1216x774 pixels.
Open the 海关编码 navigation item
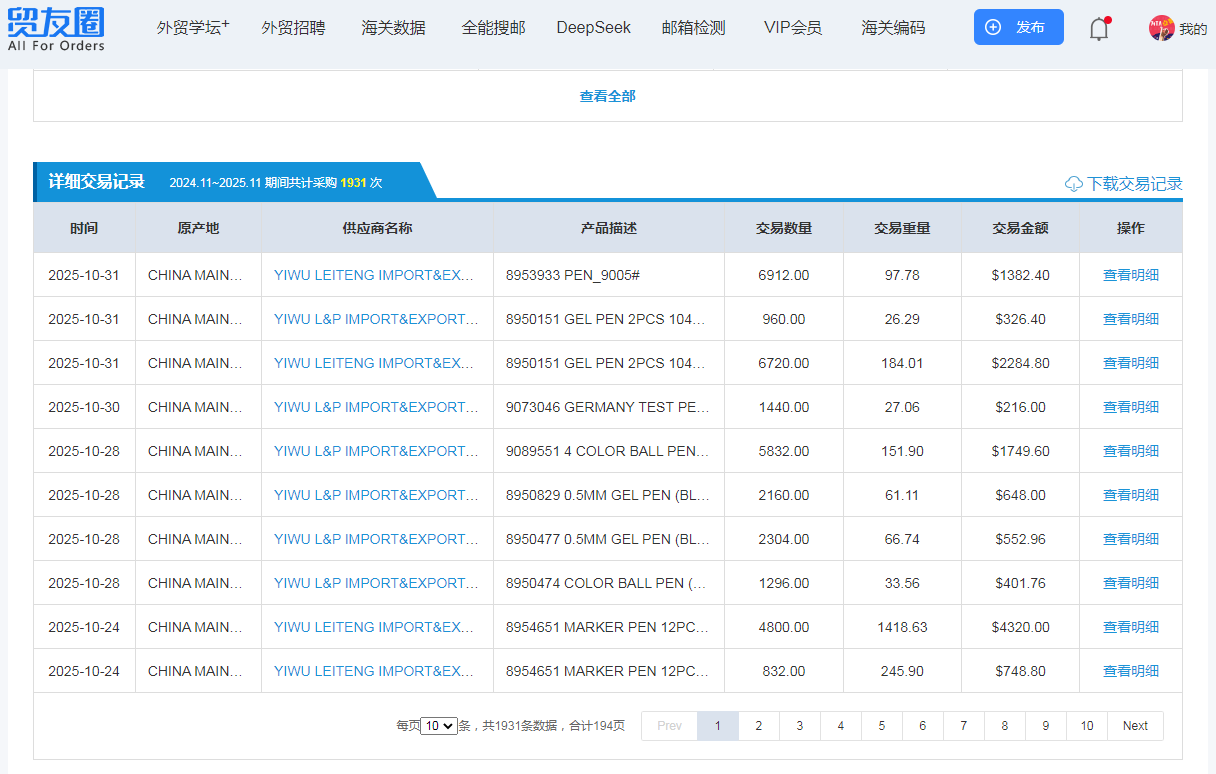[893, 28]
